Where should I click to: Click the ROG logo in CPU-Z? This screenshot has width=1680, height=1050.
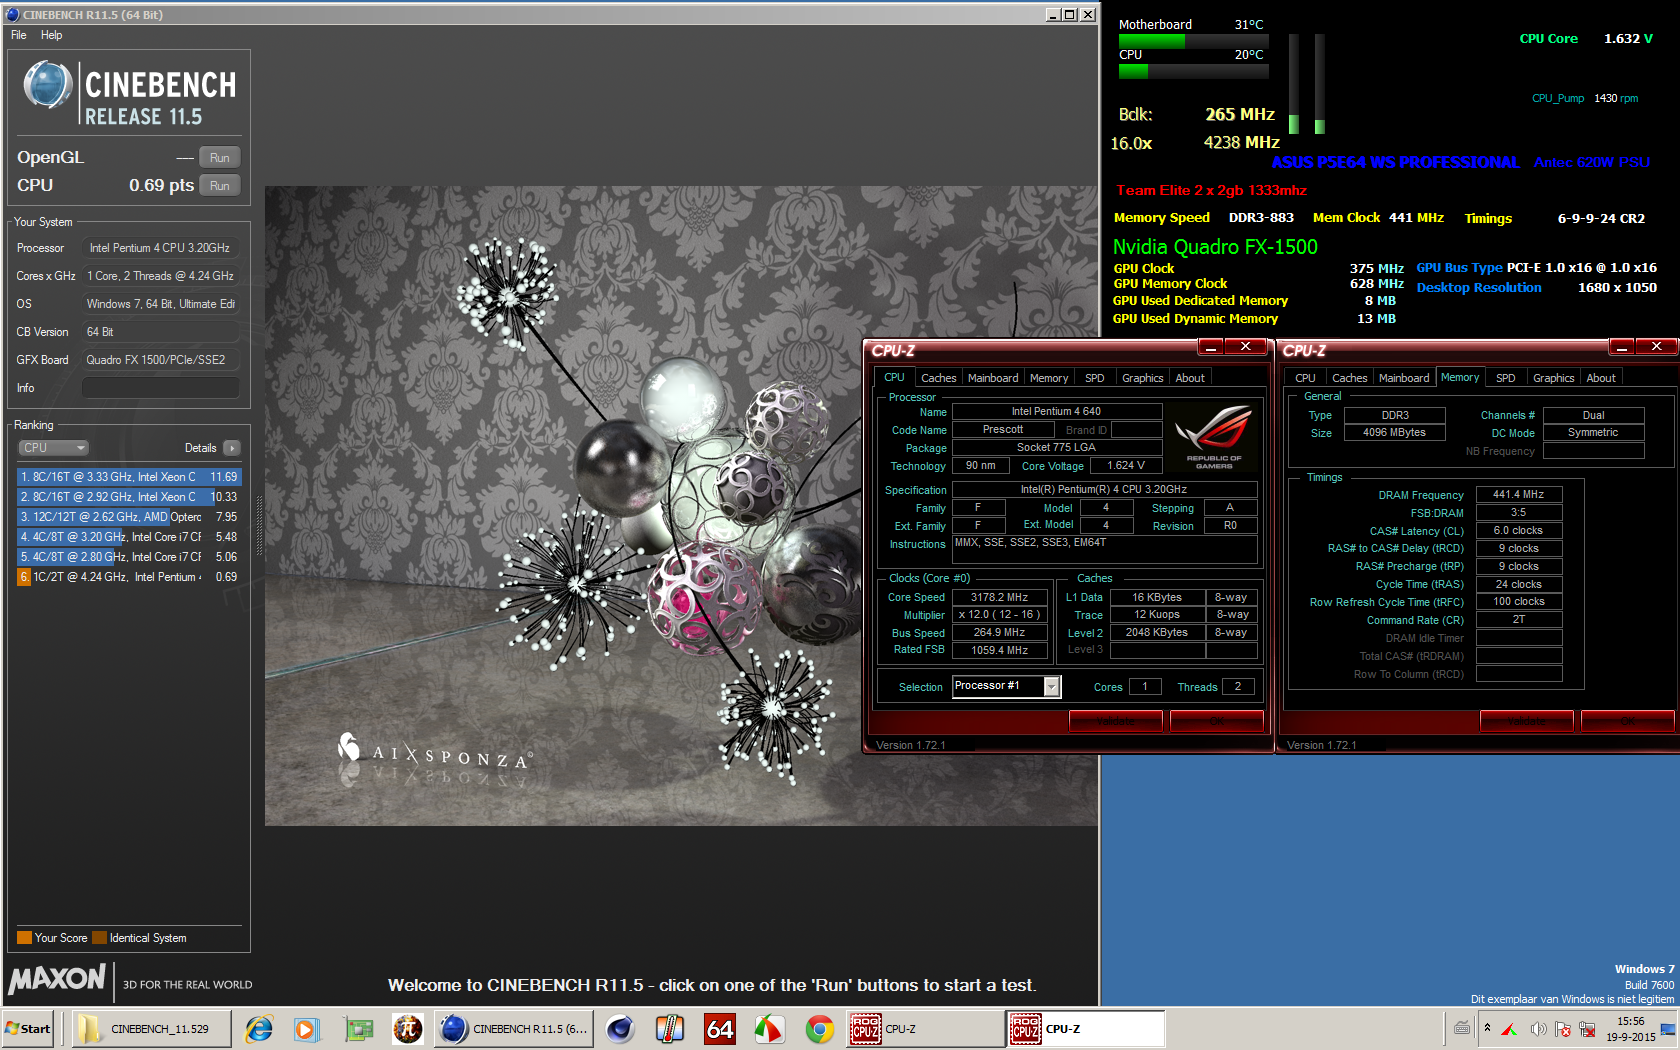coord(1214,437)
